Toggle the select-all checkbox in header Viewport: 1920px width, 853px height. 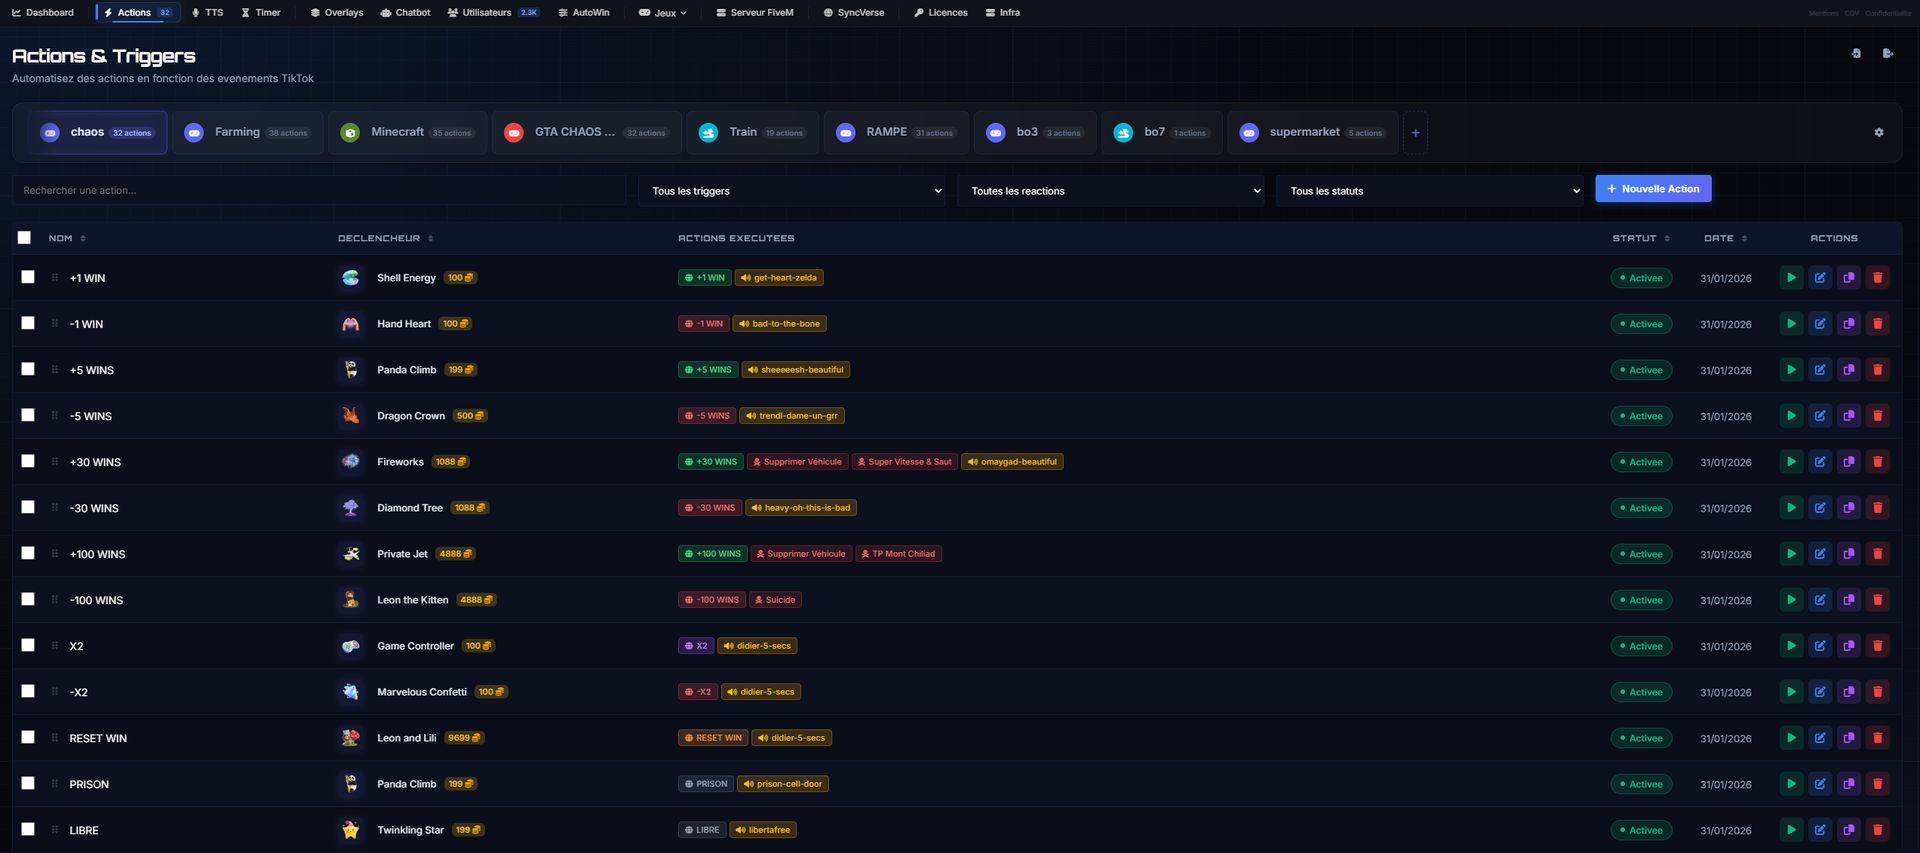(x=24, y=238)
